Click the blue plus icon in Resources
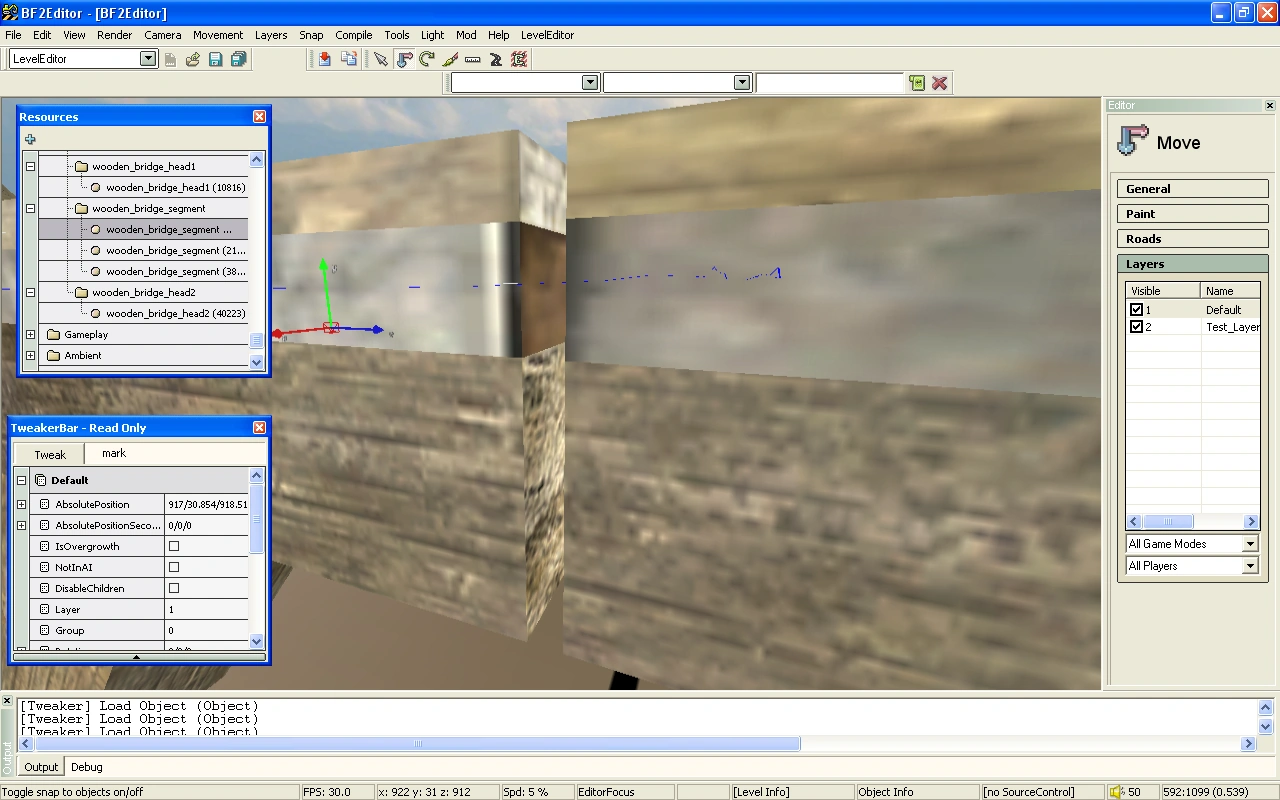The width and height of the screenshot is (1280, 800). [30, 140]
